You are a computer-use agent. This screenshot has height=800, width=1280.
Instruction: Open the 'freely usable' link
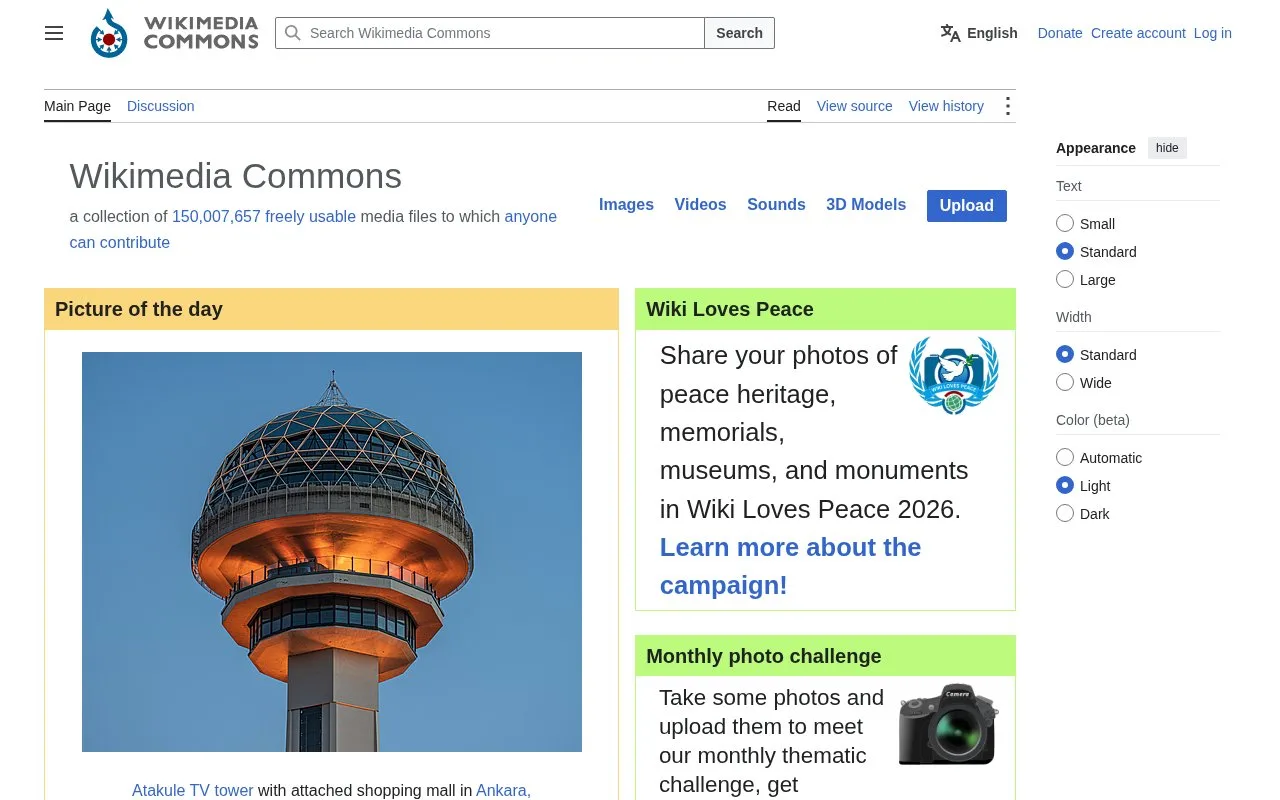(x=310, y=217)
